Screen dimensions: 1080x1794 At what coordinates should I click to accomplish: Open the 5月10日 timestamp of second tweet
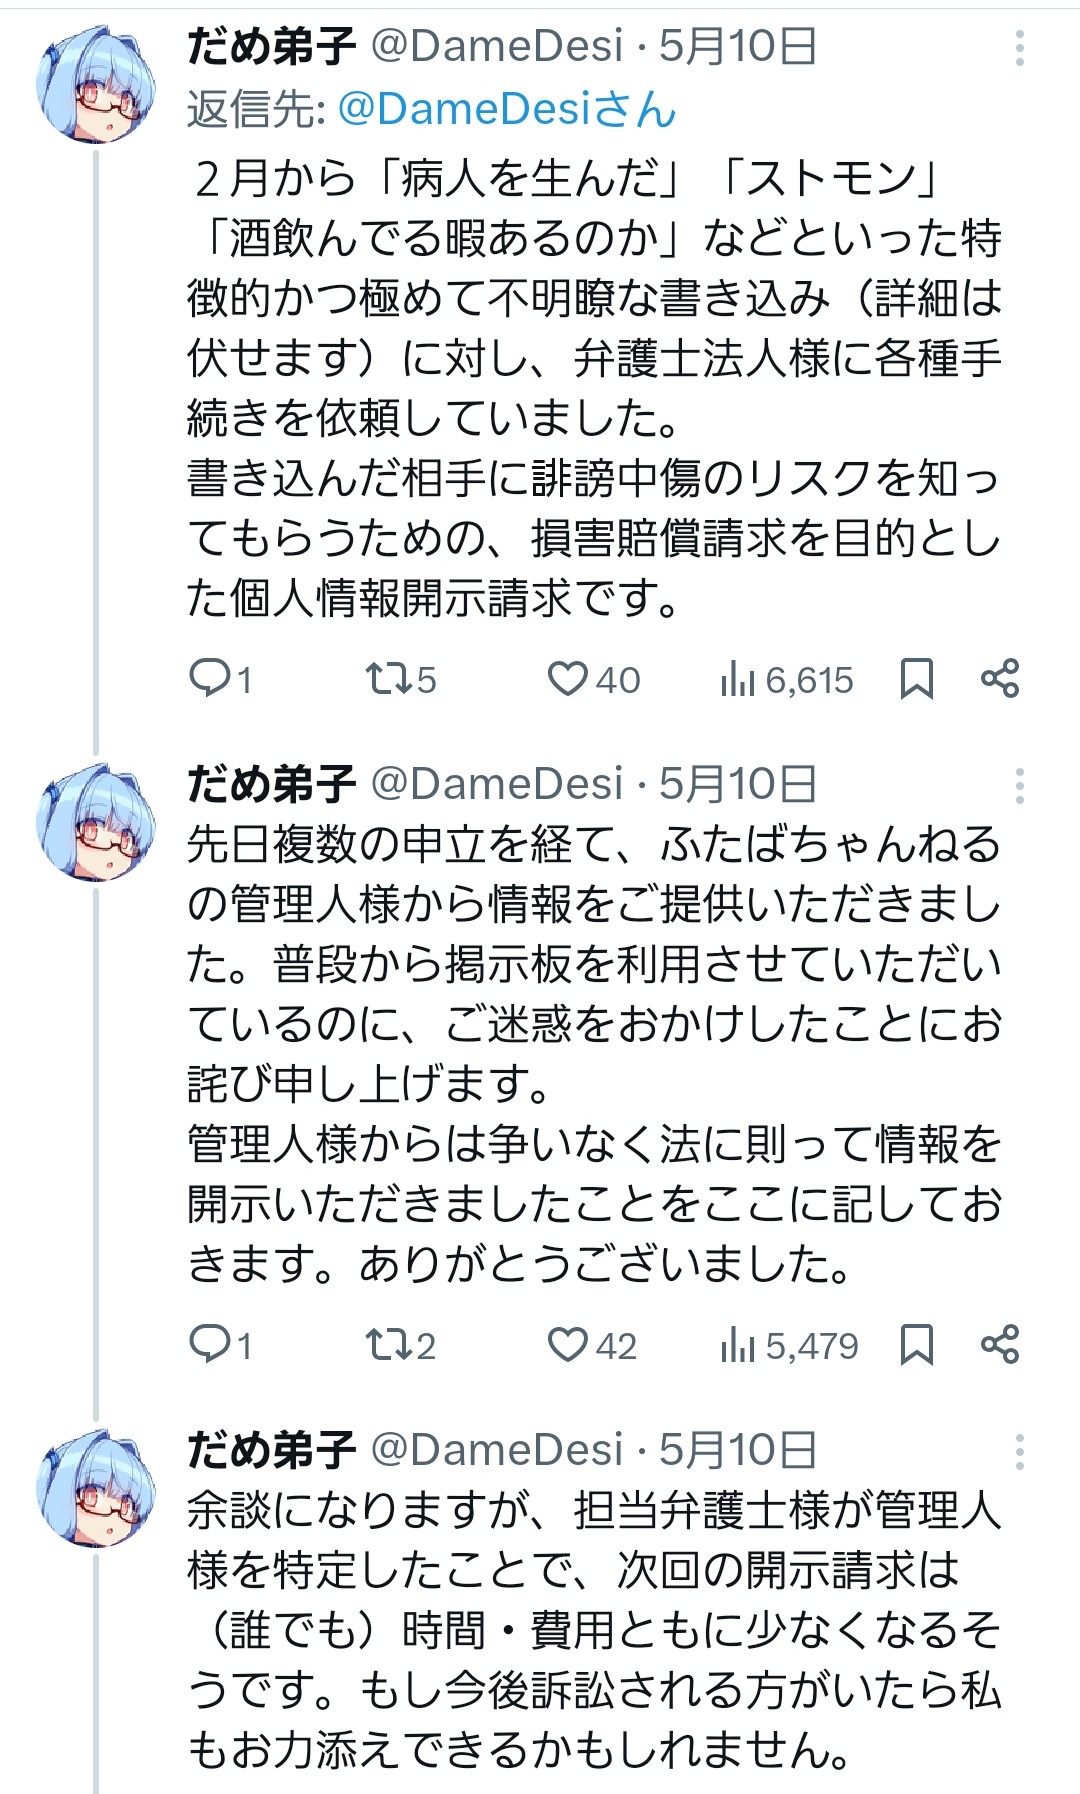pos(737,784)
